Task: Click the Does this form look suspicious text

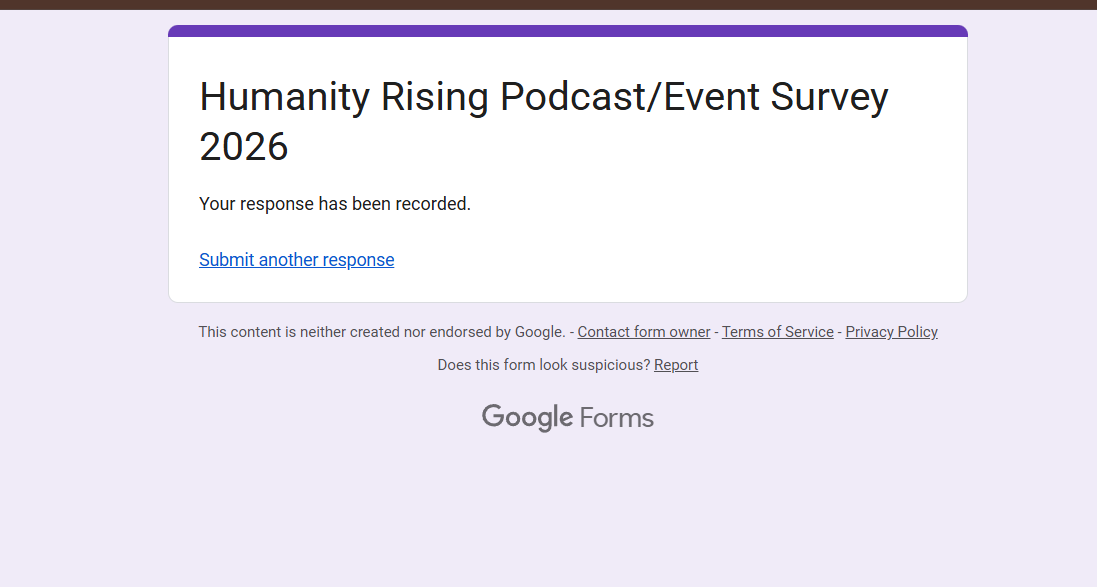Action: point(543,365)
